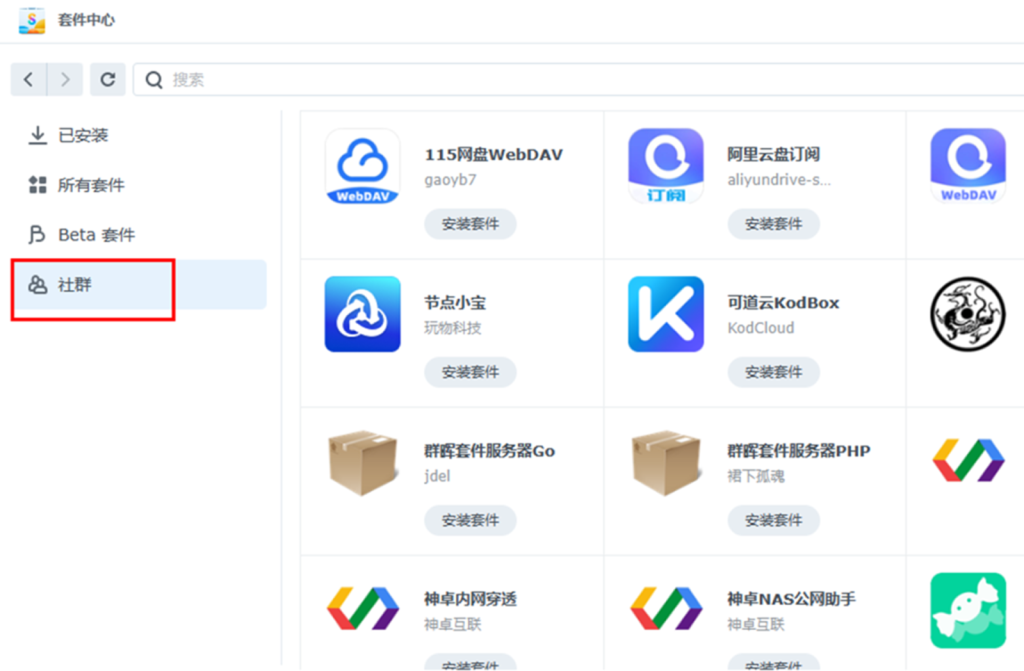Refresh the package list

point(108,80)
